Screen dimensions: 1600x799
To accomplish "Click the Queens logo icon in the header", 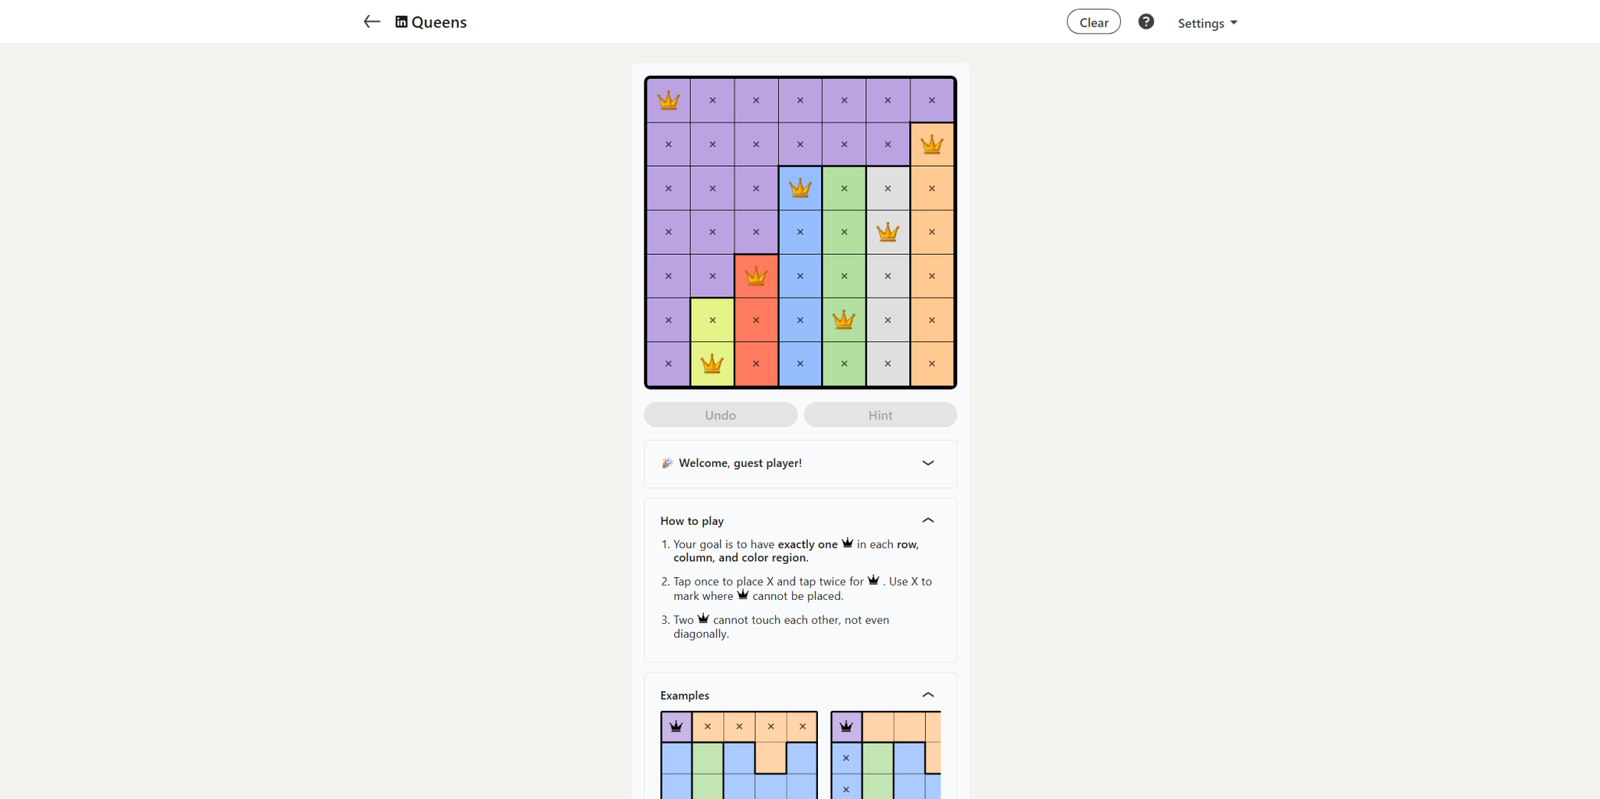I will (400, 21).
